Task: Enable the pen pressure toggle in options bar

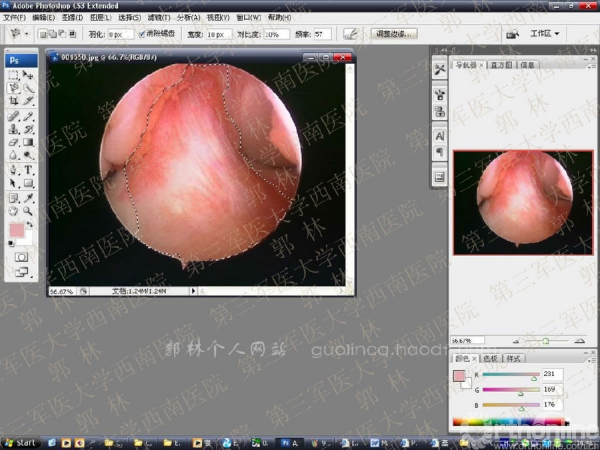Action: tap(349, 33)
